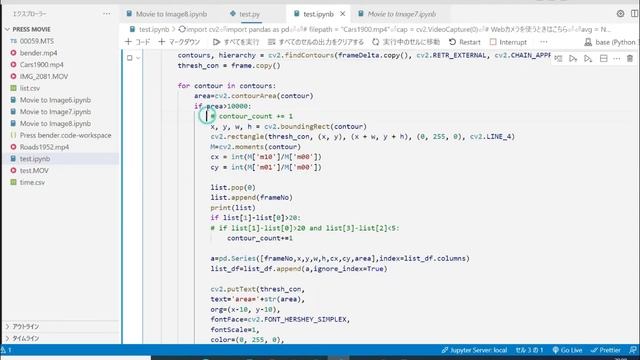Expand the アウトライン section
The image size is (640, 360).
coord(26,327)
